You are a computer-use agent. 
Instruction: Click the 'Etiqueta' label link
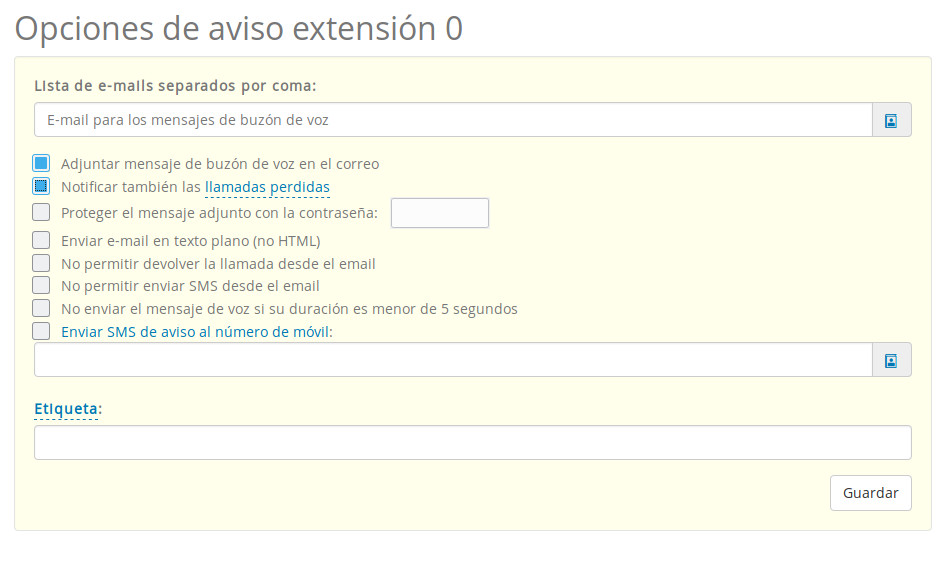click(66, 409)
